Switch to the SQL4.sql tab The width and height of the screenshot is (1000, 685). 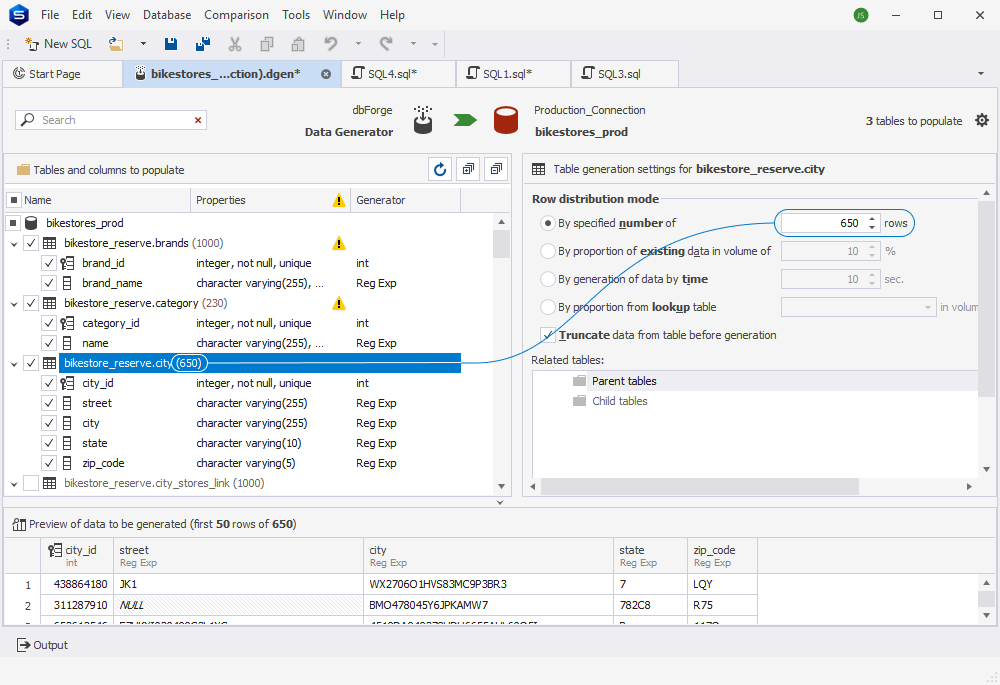point(399,74)
